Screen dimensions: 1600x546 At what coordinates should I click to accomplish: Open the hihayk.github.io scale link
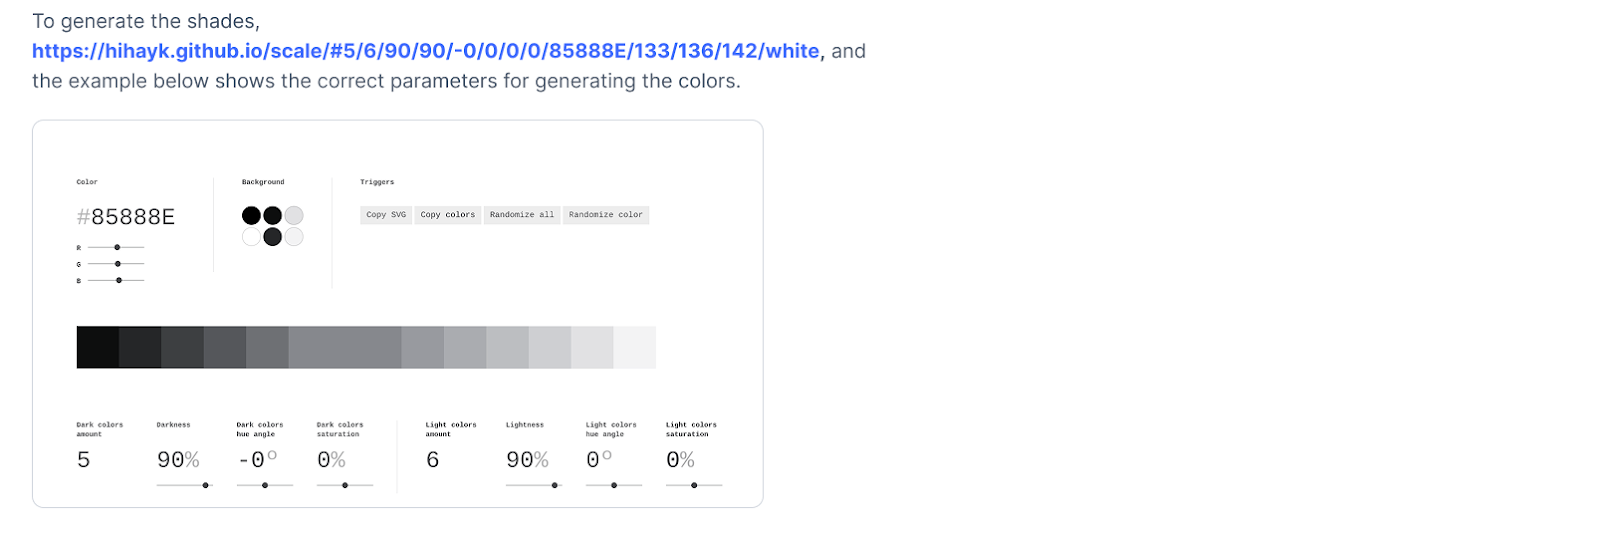tap(426, 51)
